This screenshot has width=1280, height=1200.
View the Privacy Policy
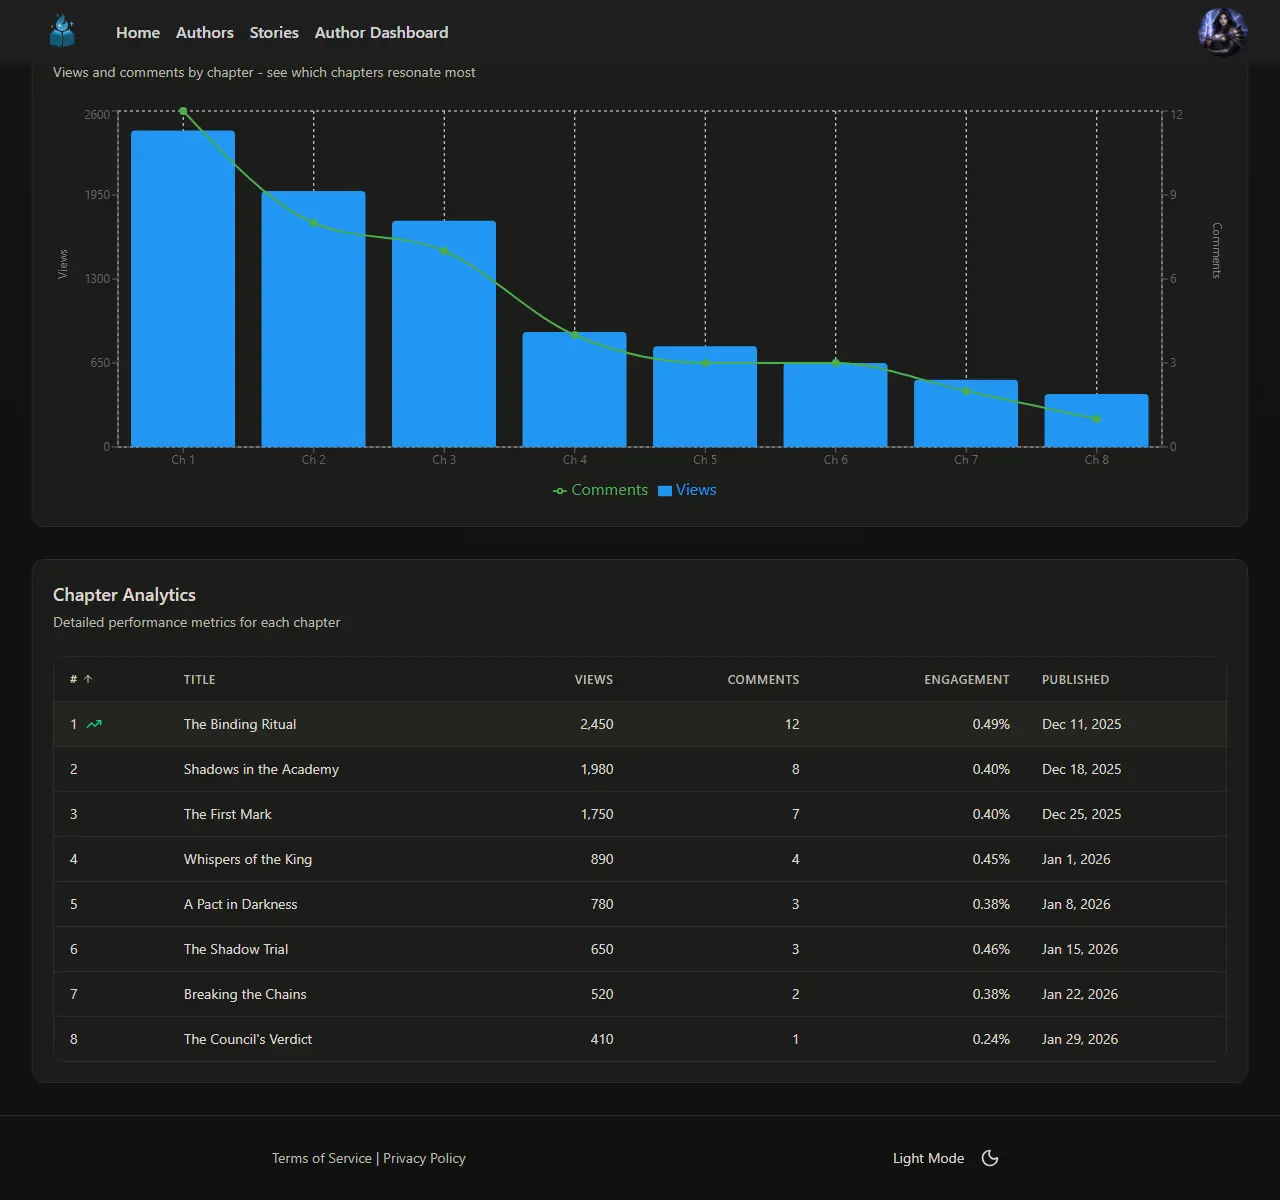pyautogui.click(x=424, y=1157)
